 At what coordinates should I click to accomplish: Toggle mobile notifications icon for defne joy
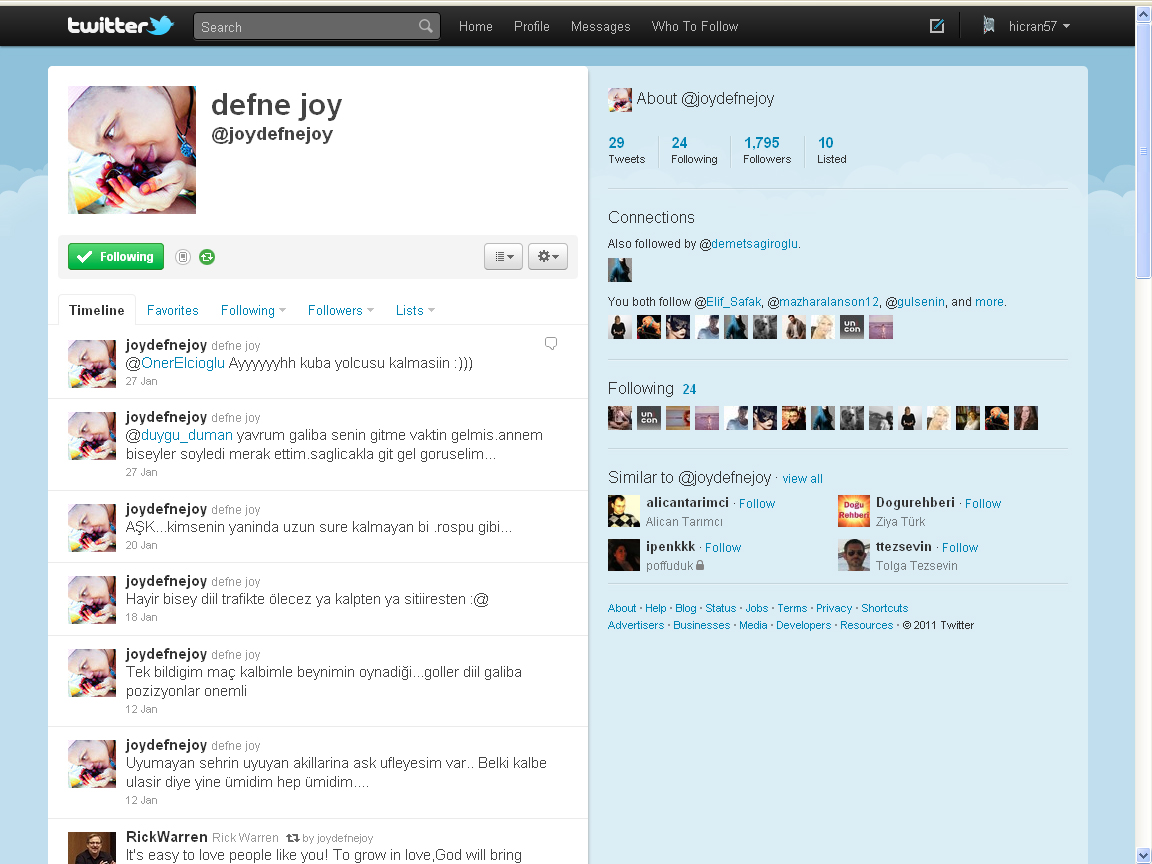183,257
